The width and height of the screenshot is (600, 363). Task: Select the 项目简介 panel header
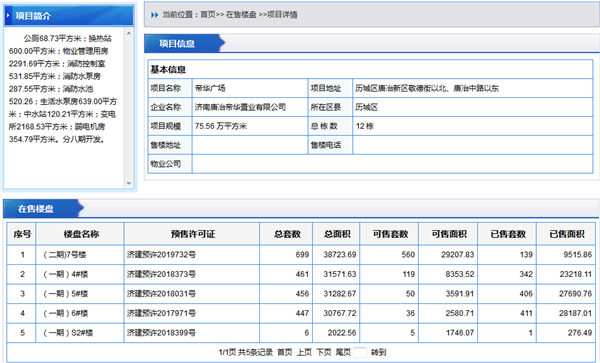pyautogui.click(x=69, y=16)
